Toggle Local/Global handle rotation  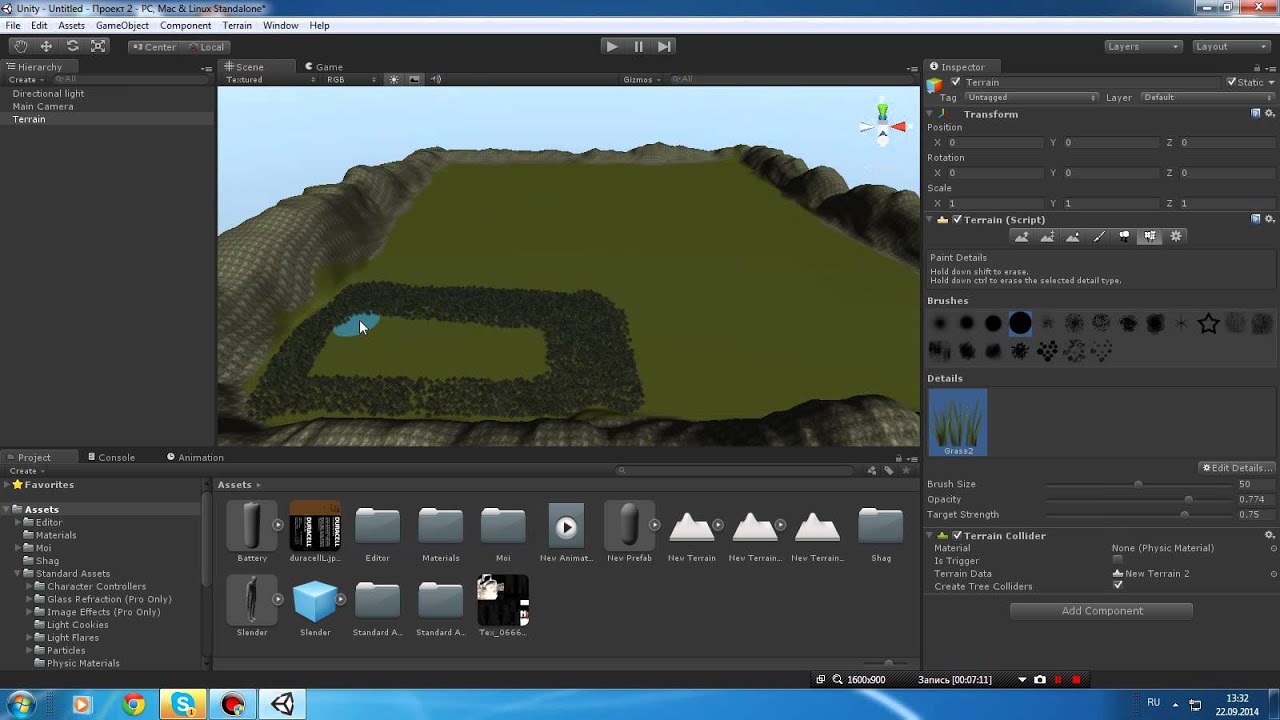click(205, 46)
